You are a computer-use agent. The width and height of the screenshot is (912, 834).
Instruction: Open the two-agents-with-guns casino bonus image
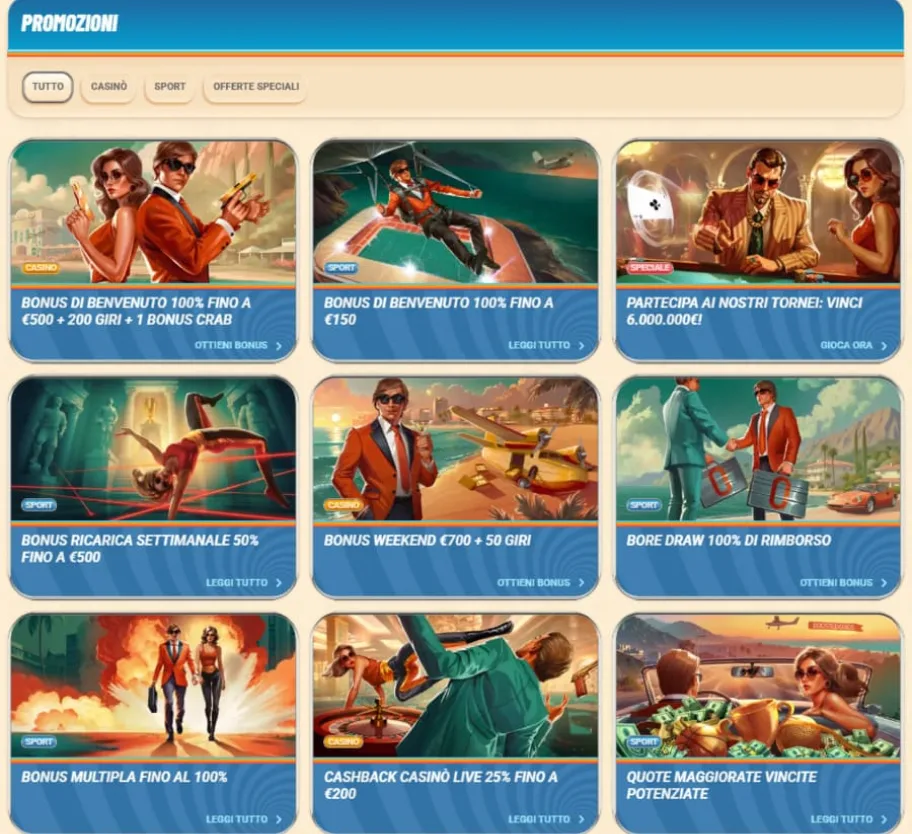click(153, 212)
